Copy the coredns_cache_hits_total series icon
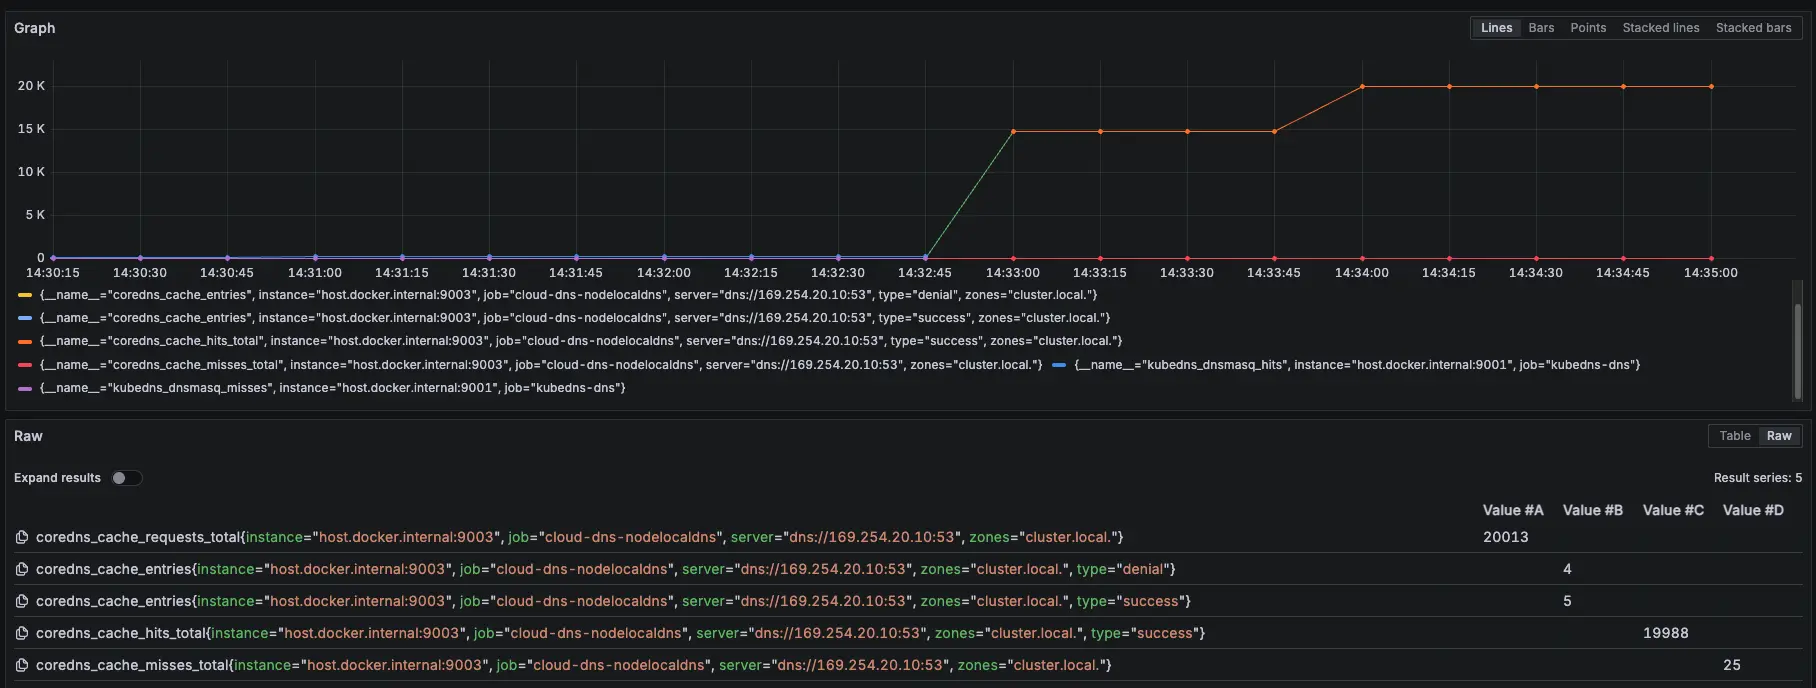This screenshot has width=1816, height=688. 22,634
